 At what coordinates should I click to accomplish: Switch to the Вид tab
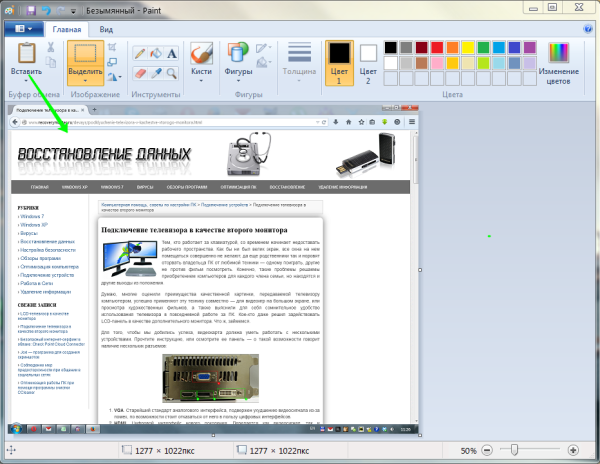point(107,30)
